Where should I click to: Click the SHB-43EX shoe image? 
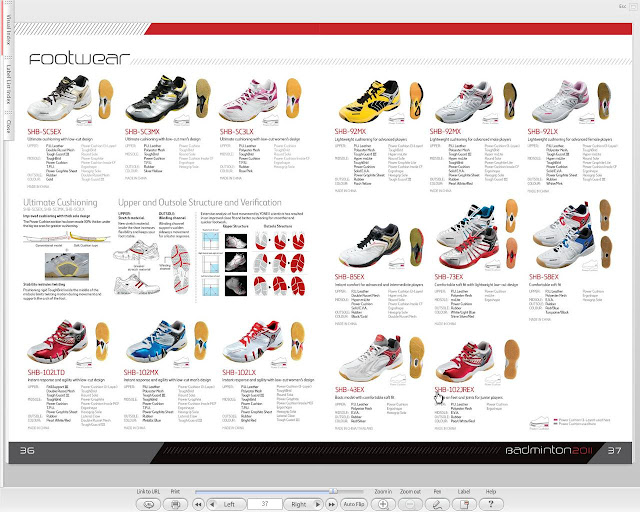[x=371, y=358]
